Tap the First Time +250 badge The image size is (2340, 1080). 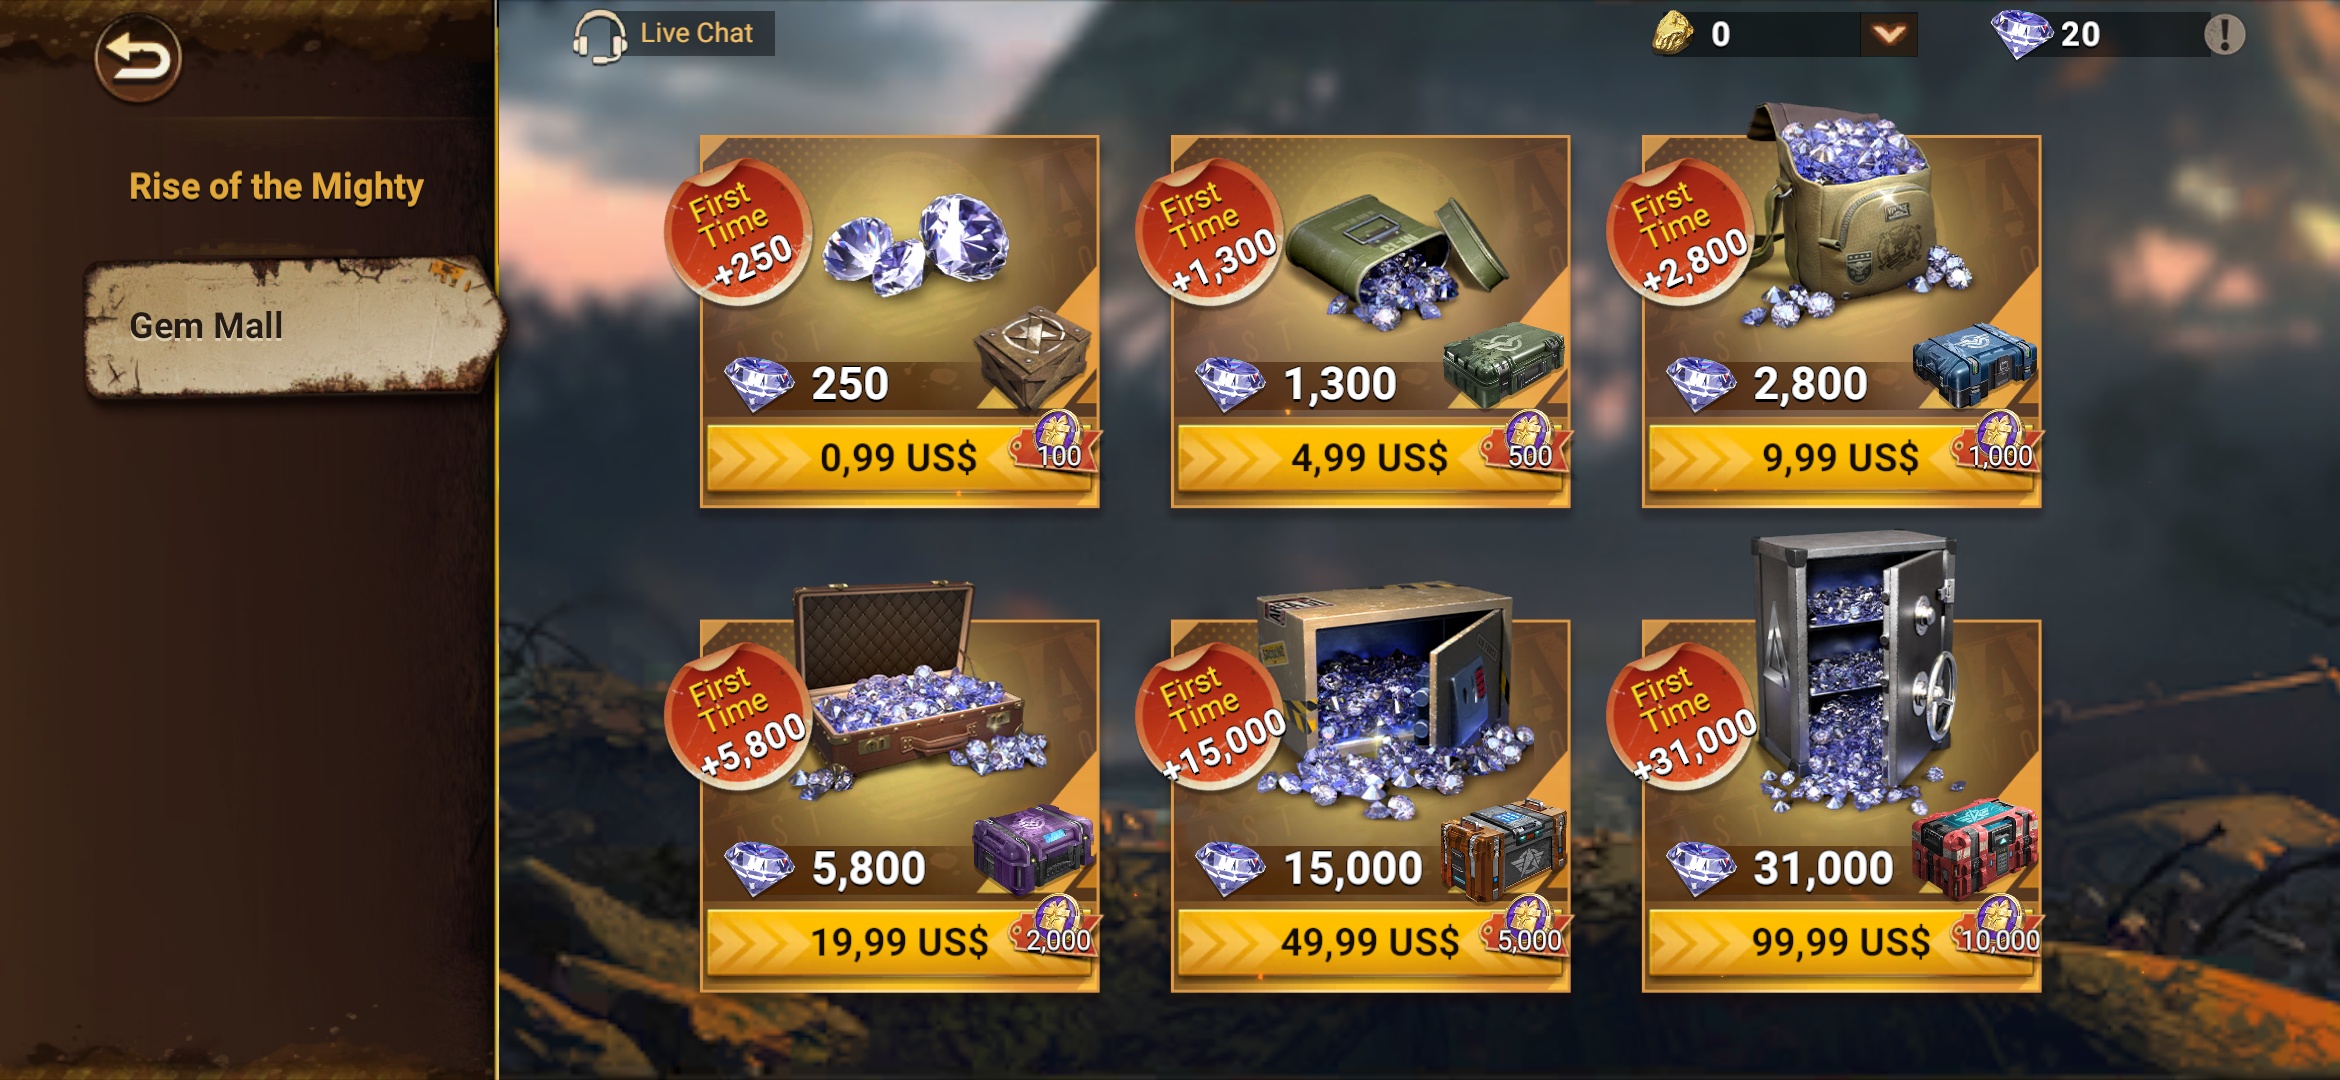(739, 232)
